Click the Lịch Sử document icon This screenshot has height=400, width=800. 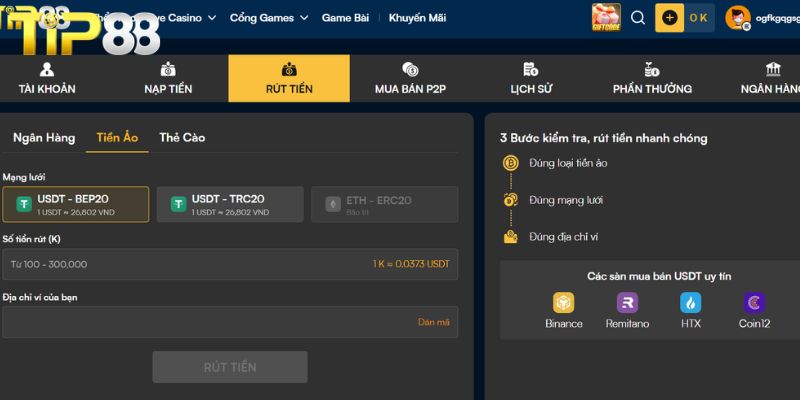531,69
